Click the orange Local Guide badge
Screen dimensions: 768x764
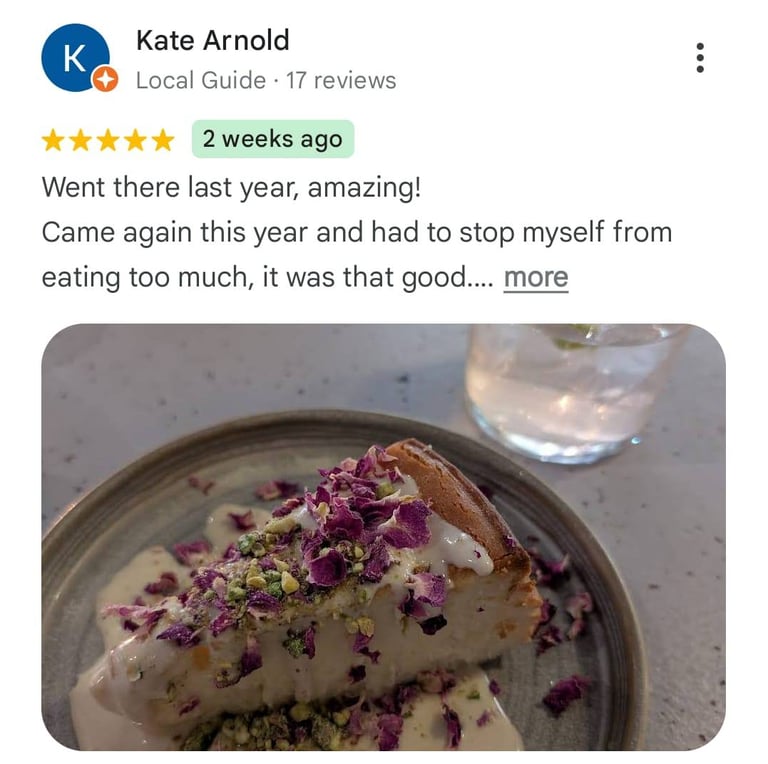106,78
